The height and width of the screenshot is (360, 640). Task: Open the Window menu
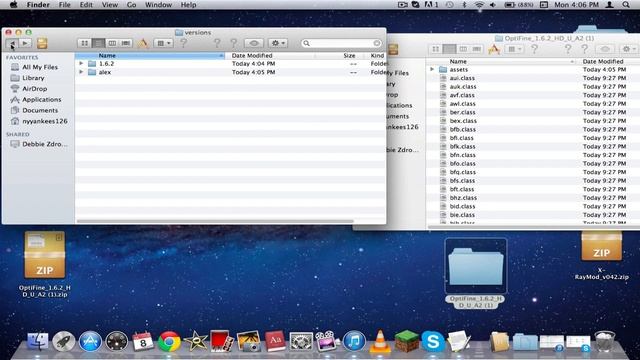coord(158,5)
